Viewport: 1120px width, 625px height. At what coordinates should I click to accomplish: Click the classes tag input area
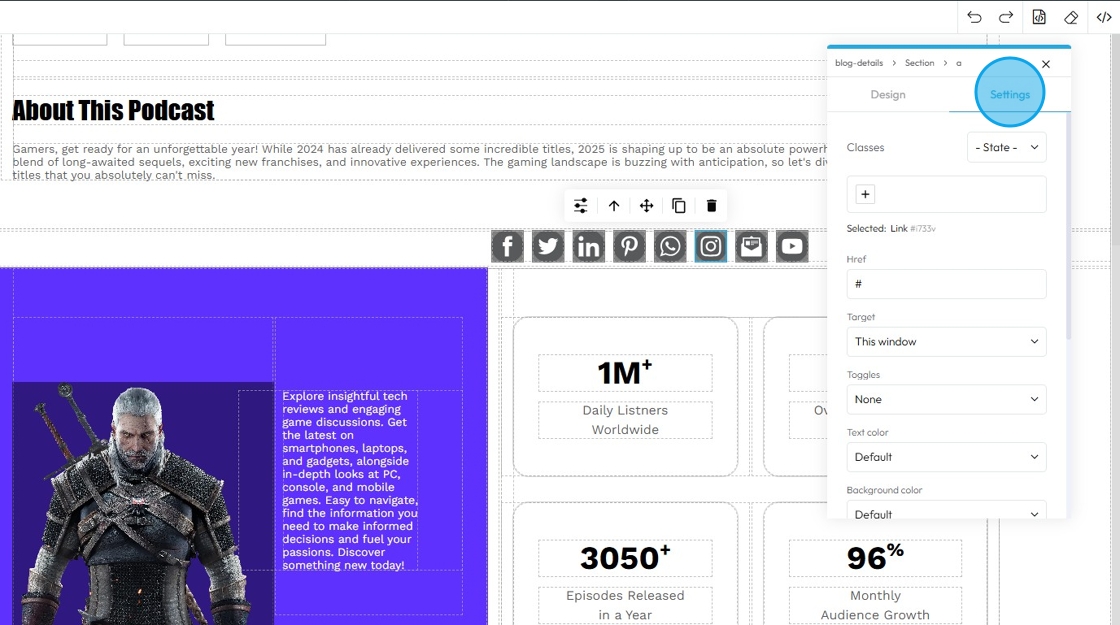(x=946, y=194)
